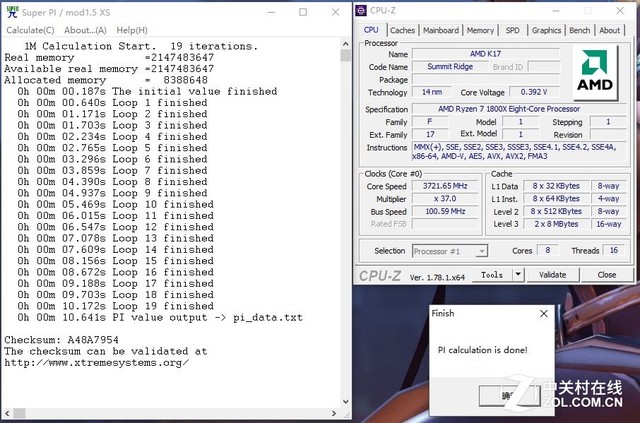Click the L1 Data value 8 x 32 KBytes
The height and width of the screenshot is (423, 640).
click(556, 186)
